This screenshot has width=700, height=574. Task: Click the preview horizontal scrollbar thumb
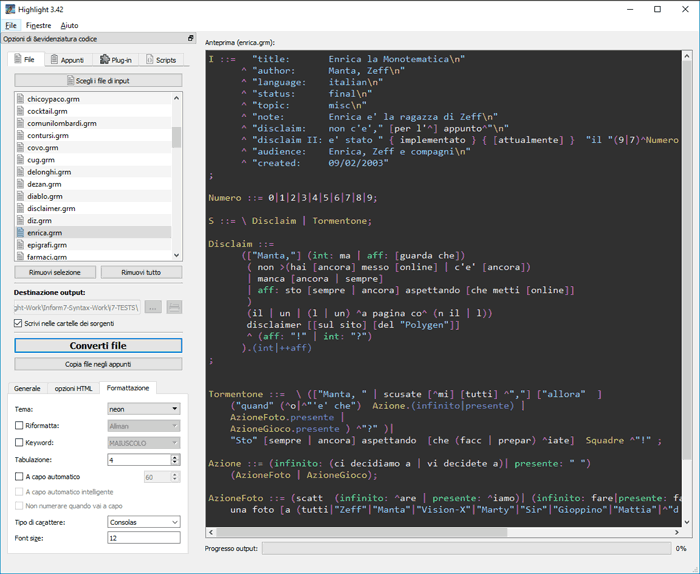[362, 532]
